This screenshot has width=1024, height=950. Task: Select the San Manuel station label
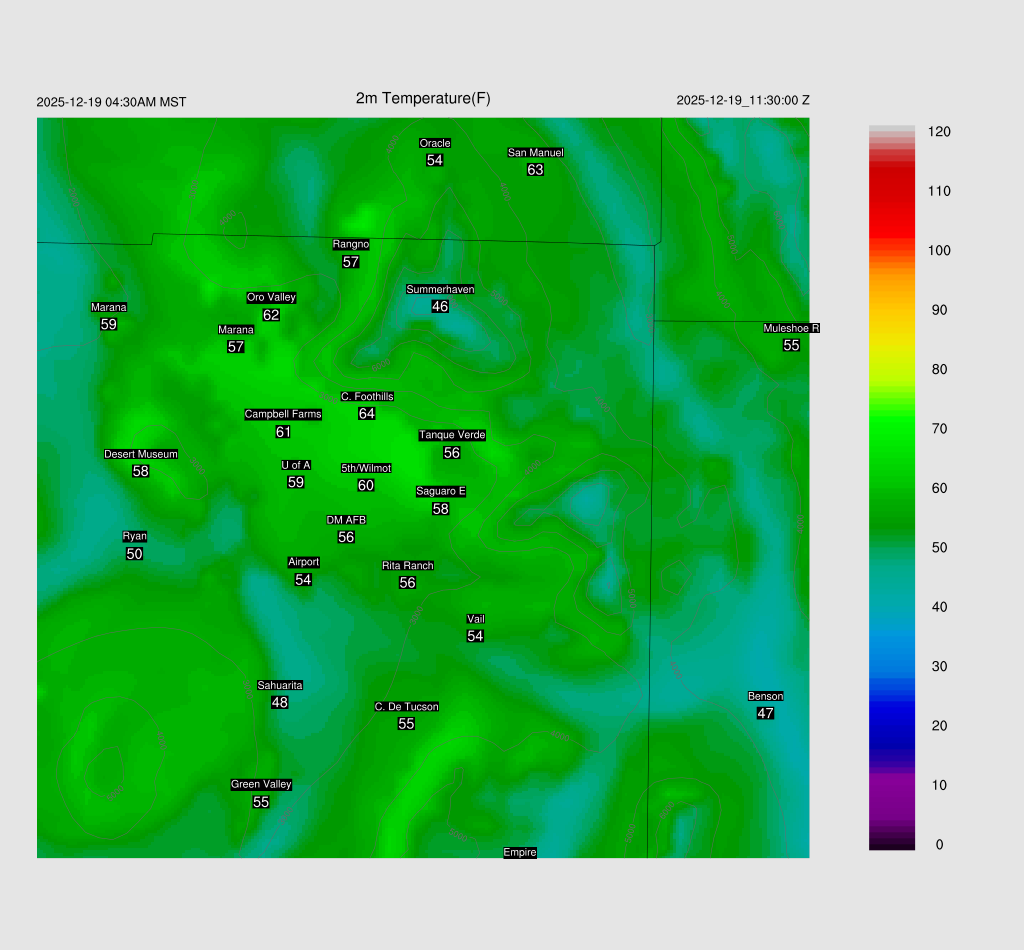535,153
